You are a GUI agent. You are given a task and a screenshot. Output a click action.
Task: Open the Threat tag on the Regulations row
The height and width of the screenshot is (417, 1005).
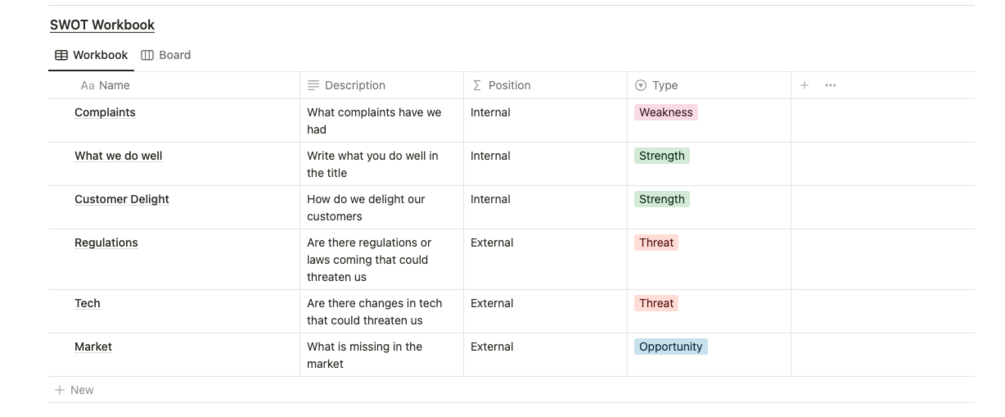tap(656, 243)
